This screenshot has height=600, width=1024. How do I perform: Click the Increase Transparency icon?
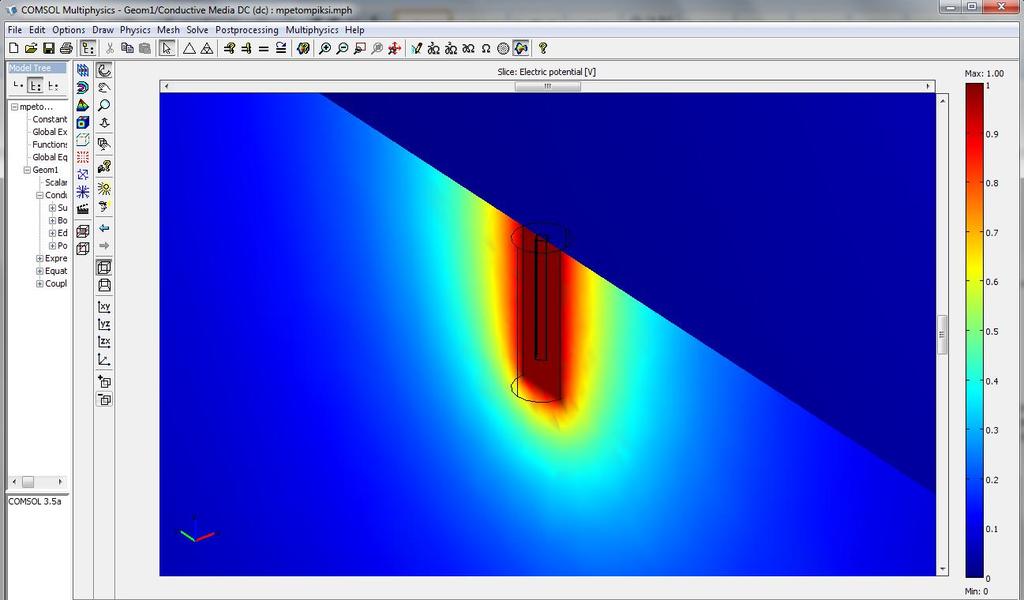[104, 382]
